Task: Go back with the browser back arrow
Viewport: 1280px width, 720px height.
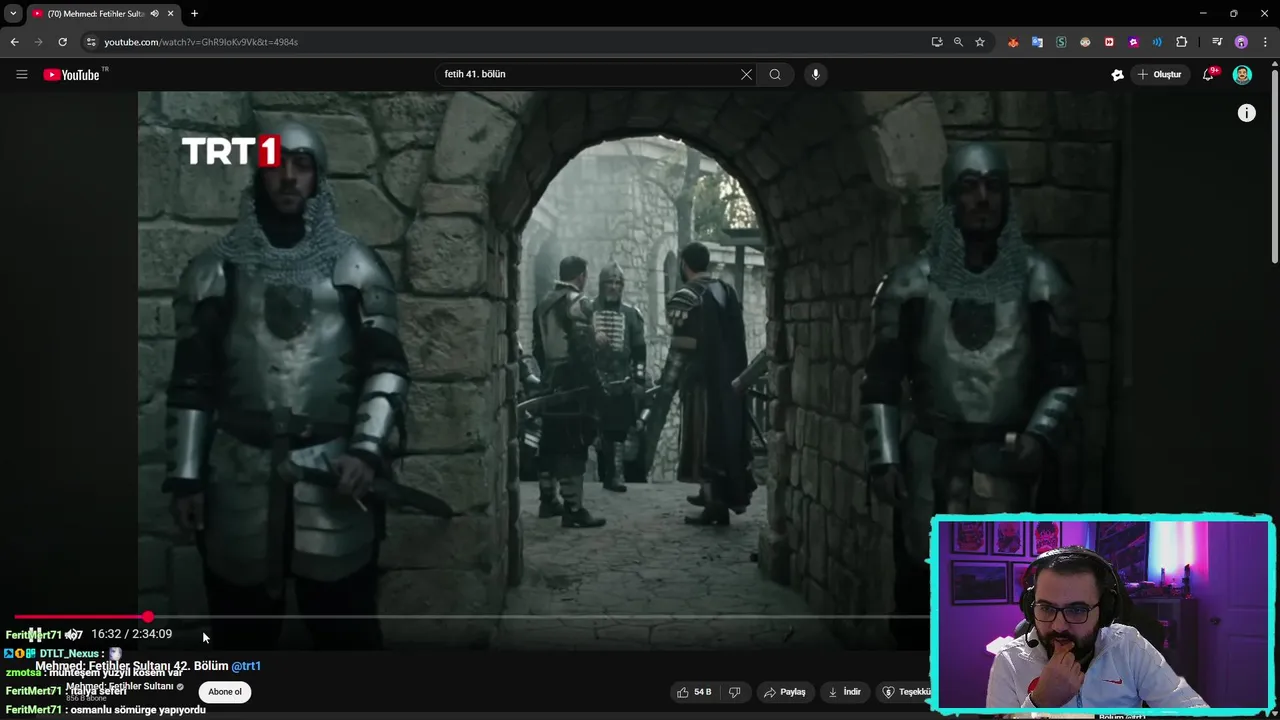Action: 14,42
